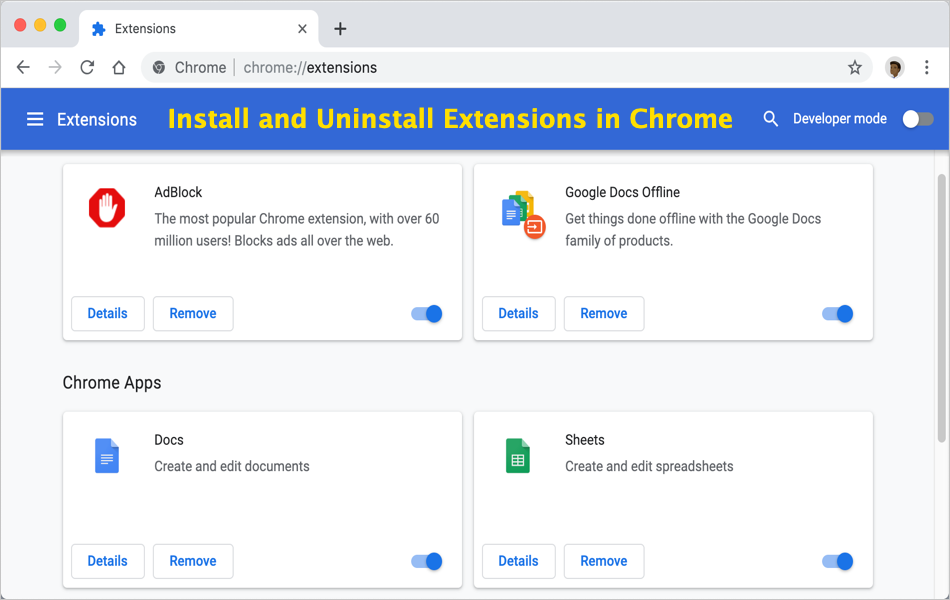Screen dimensions: 950x600
Task: Turn off the Sheets app toggle
Action: click(837, 561)
